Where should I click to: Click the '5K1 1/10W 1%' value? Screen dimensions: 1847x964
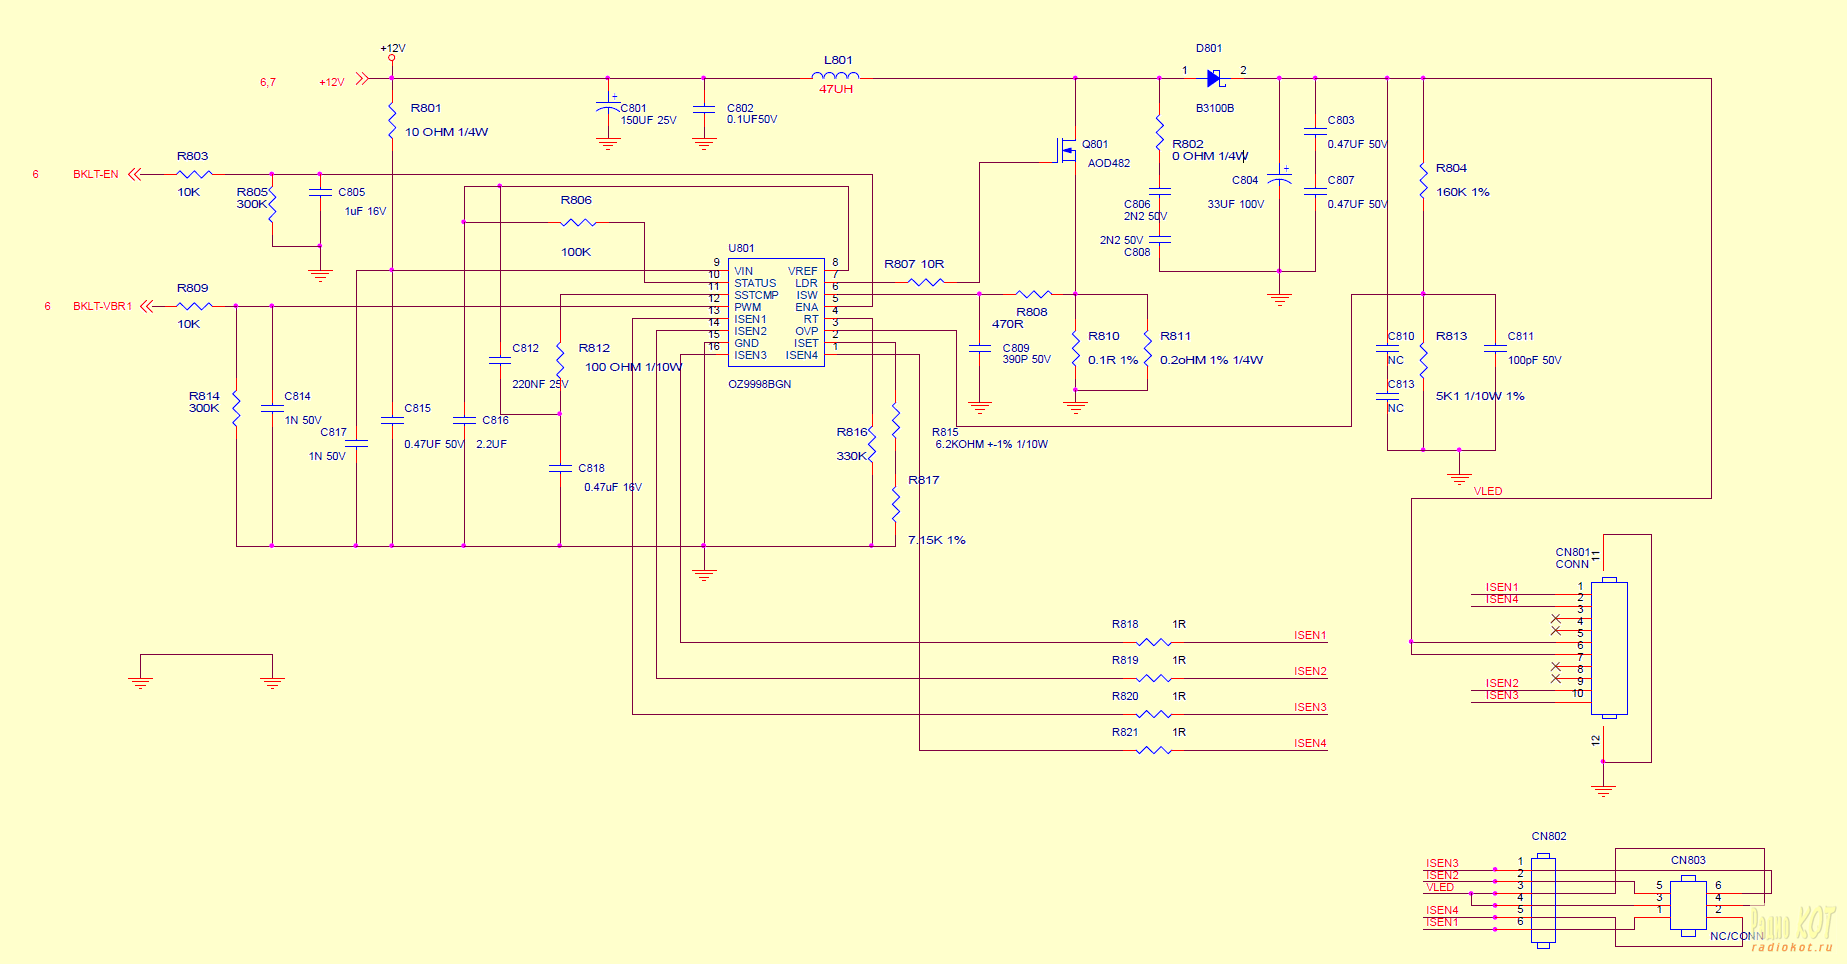click(x=1480, y=396)
